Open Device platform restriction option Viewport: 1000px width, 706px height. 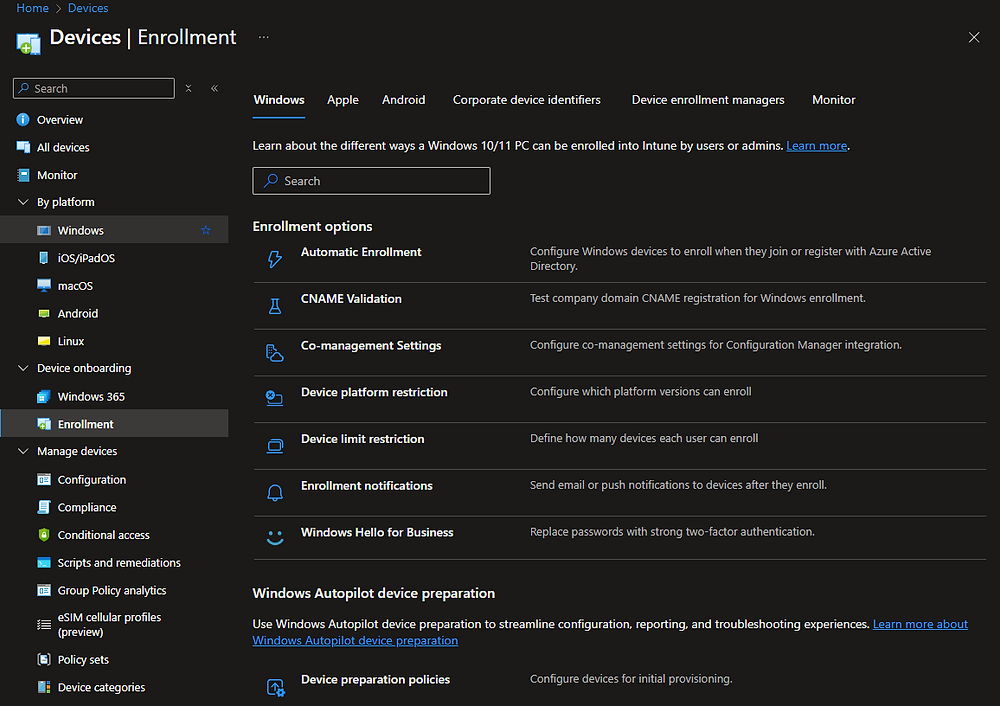[x=374, y=392]
